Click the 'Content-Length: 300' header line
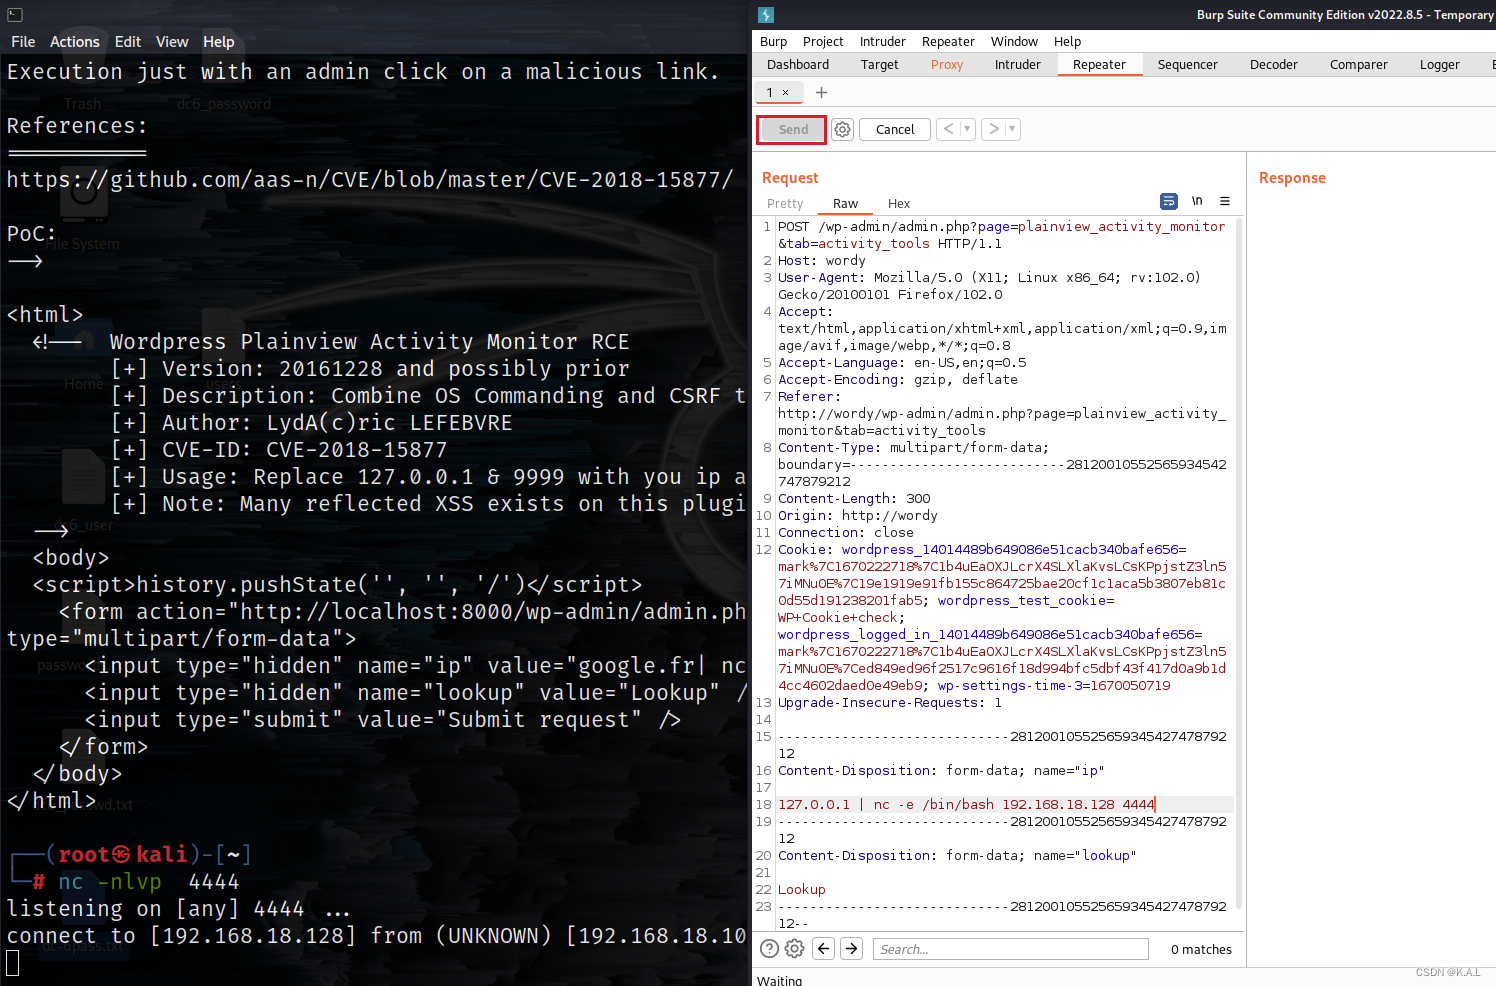This screenshot has width=1496, height=986. [854, 499]
